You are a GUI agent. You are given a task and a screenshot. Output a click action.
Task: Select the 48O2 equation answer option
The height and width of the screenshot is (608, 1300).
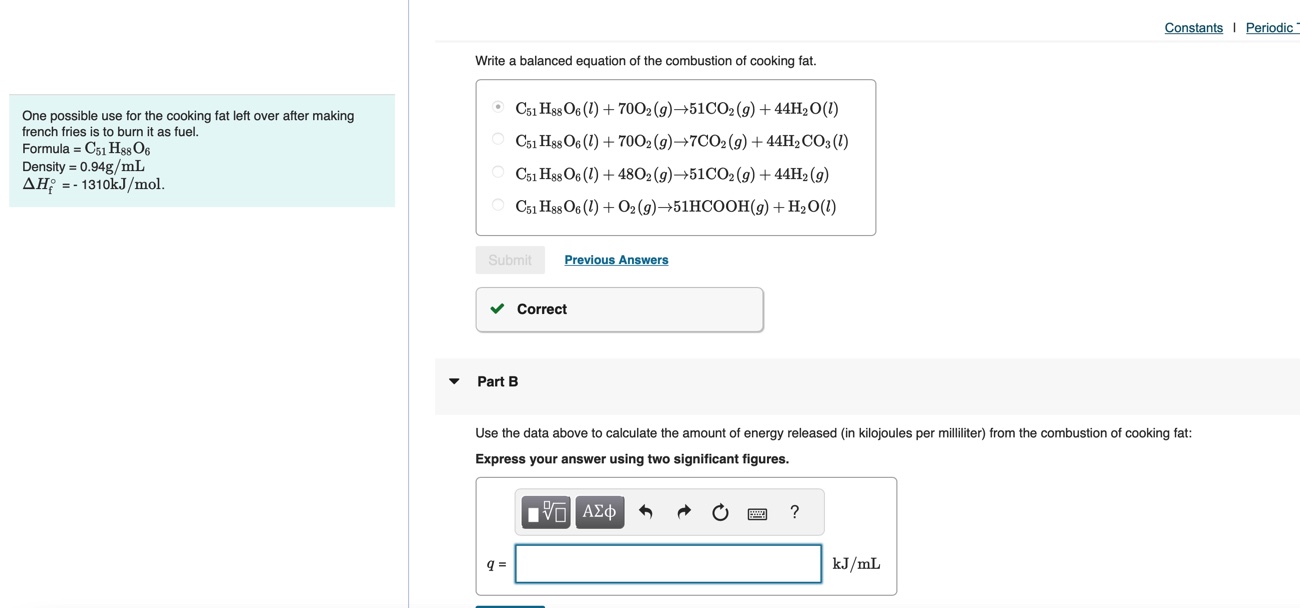498,173
